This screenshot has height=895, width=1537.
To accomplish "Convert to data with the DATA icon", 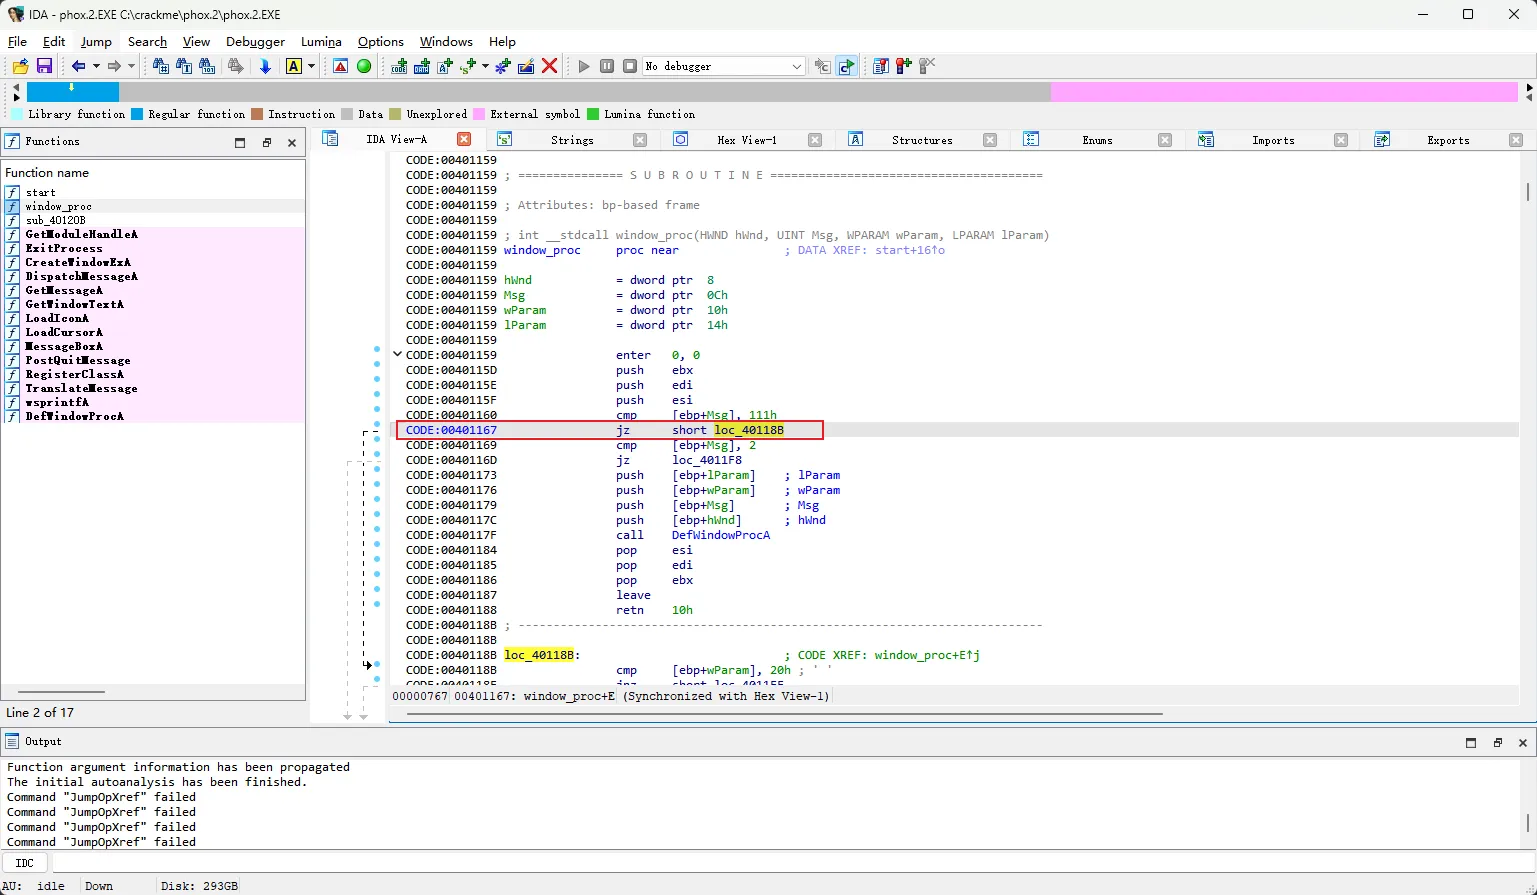I will (x=422, y=66).
